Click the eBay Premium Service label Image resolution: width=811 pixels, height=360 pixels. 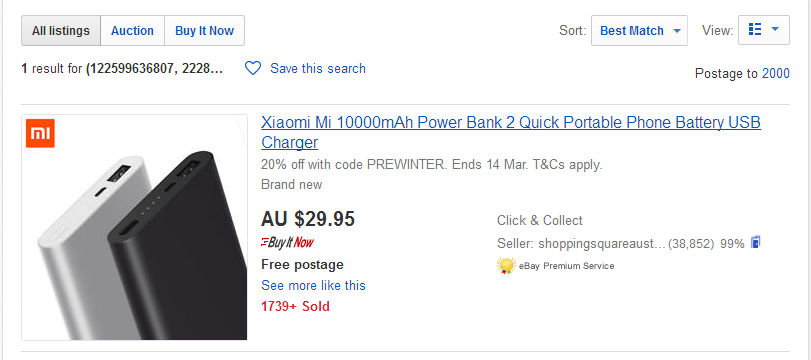coord(566,266)
